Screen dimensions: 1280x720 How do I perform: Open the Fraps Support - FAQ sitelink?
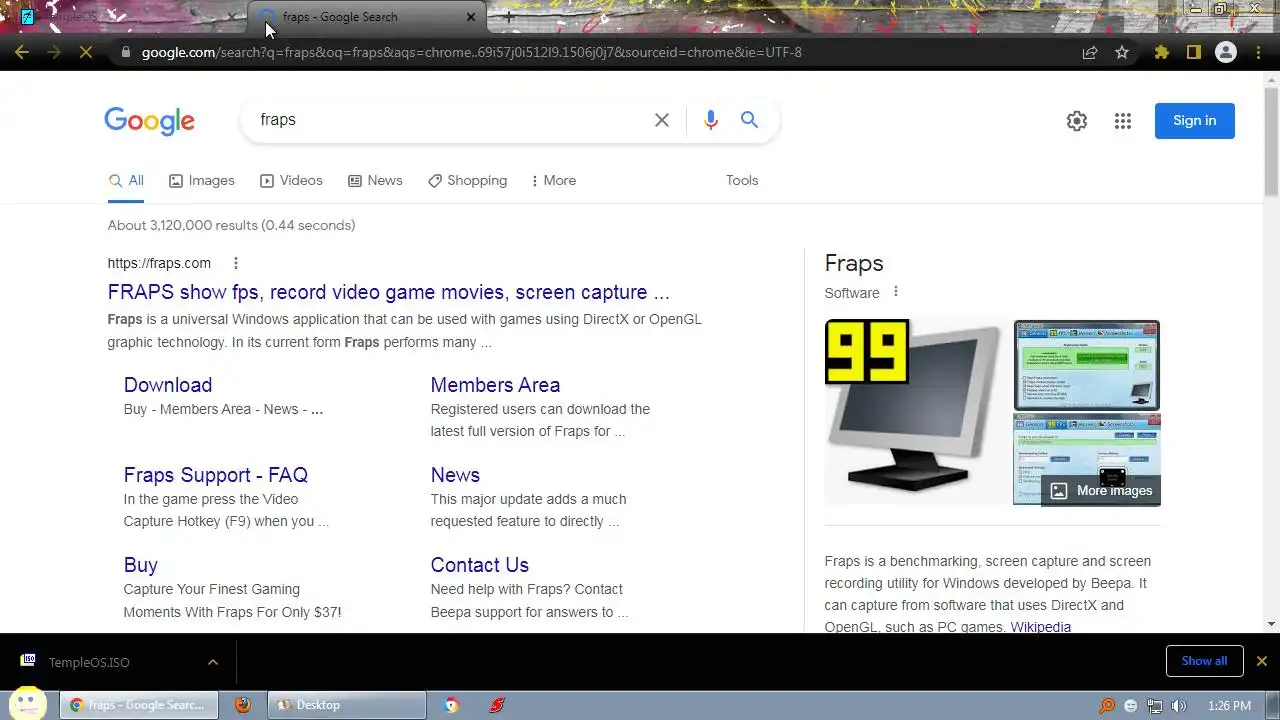216,475
